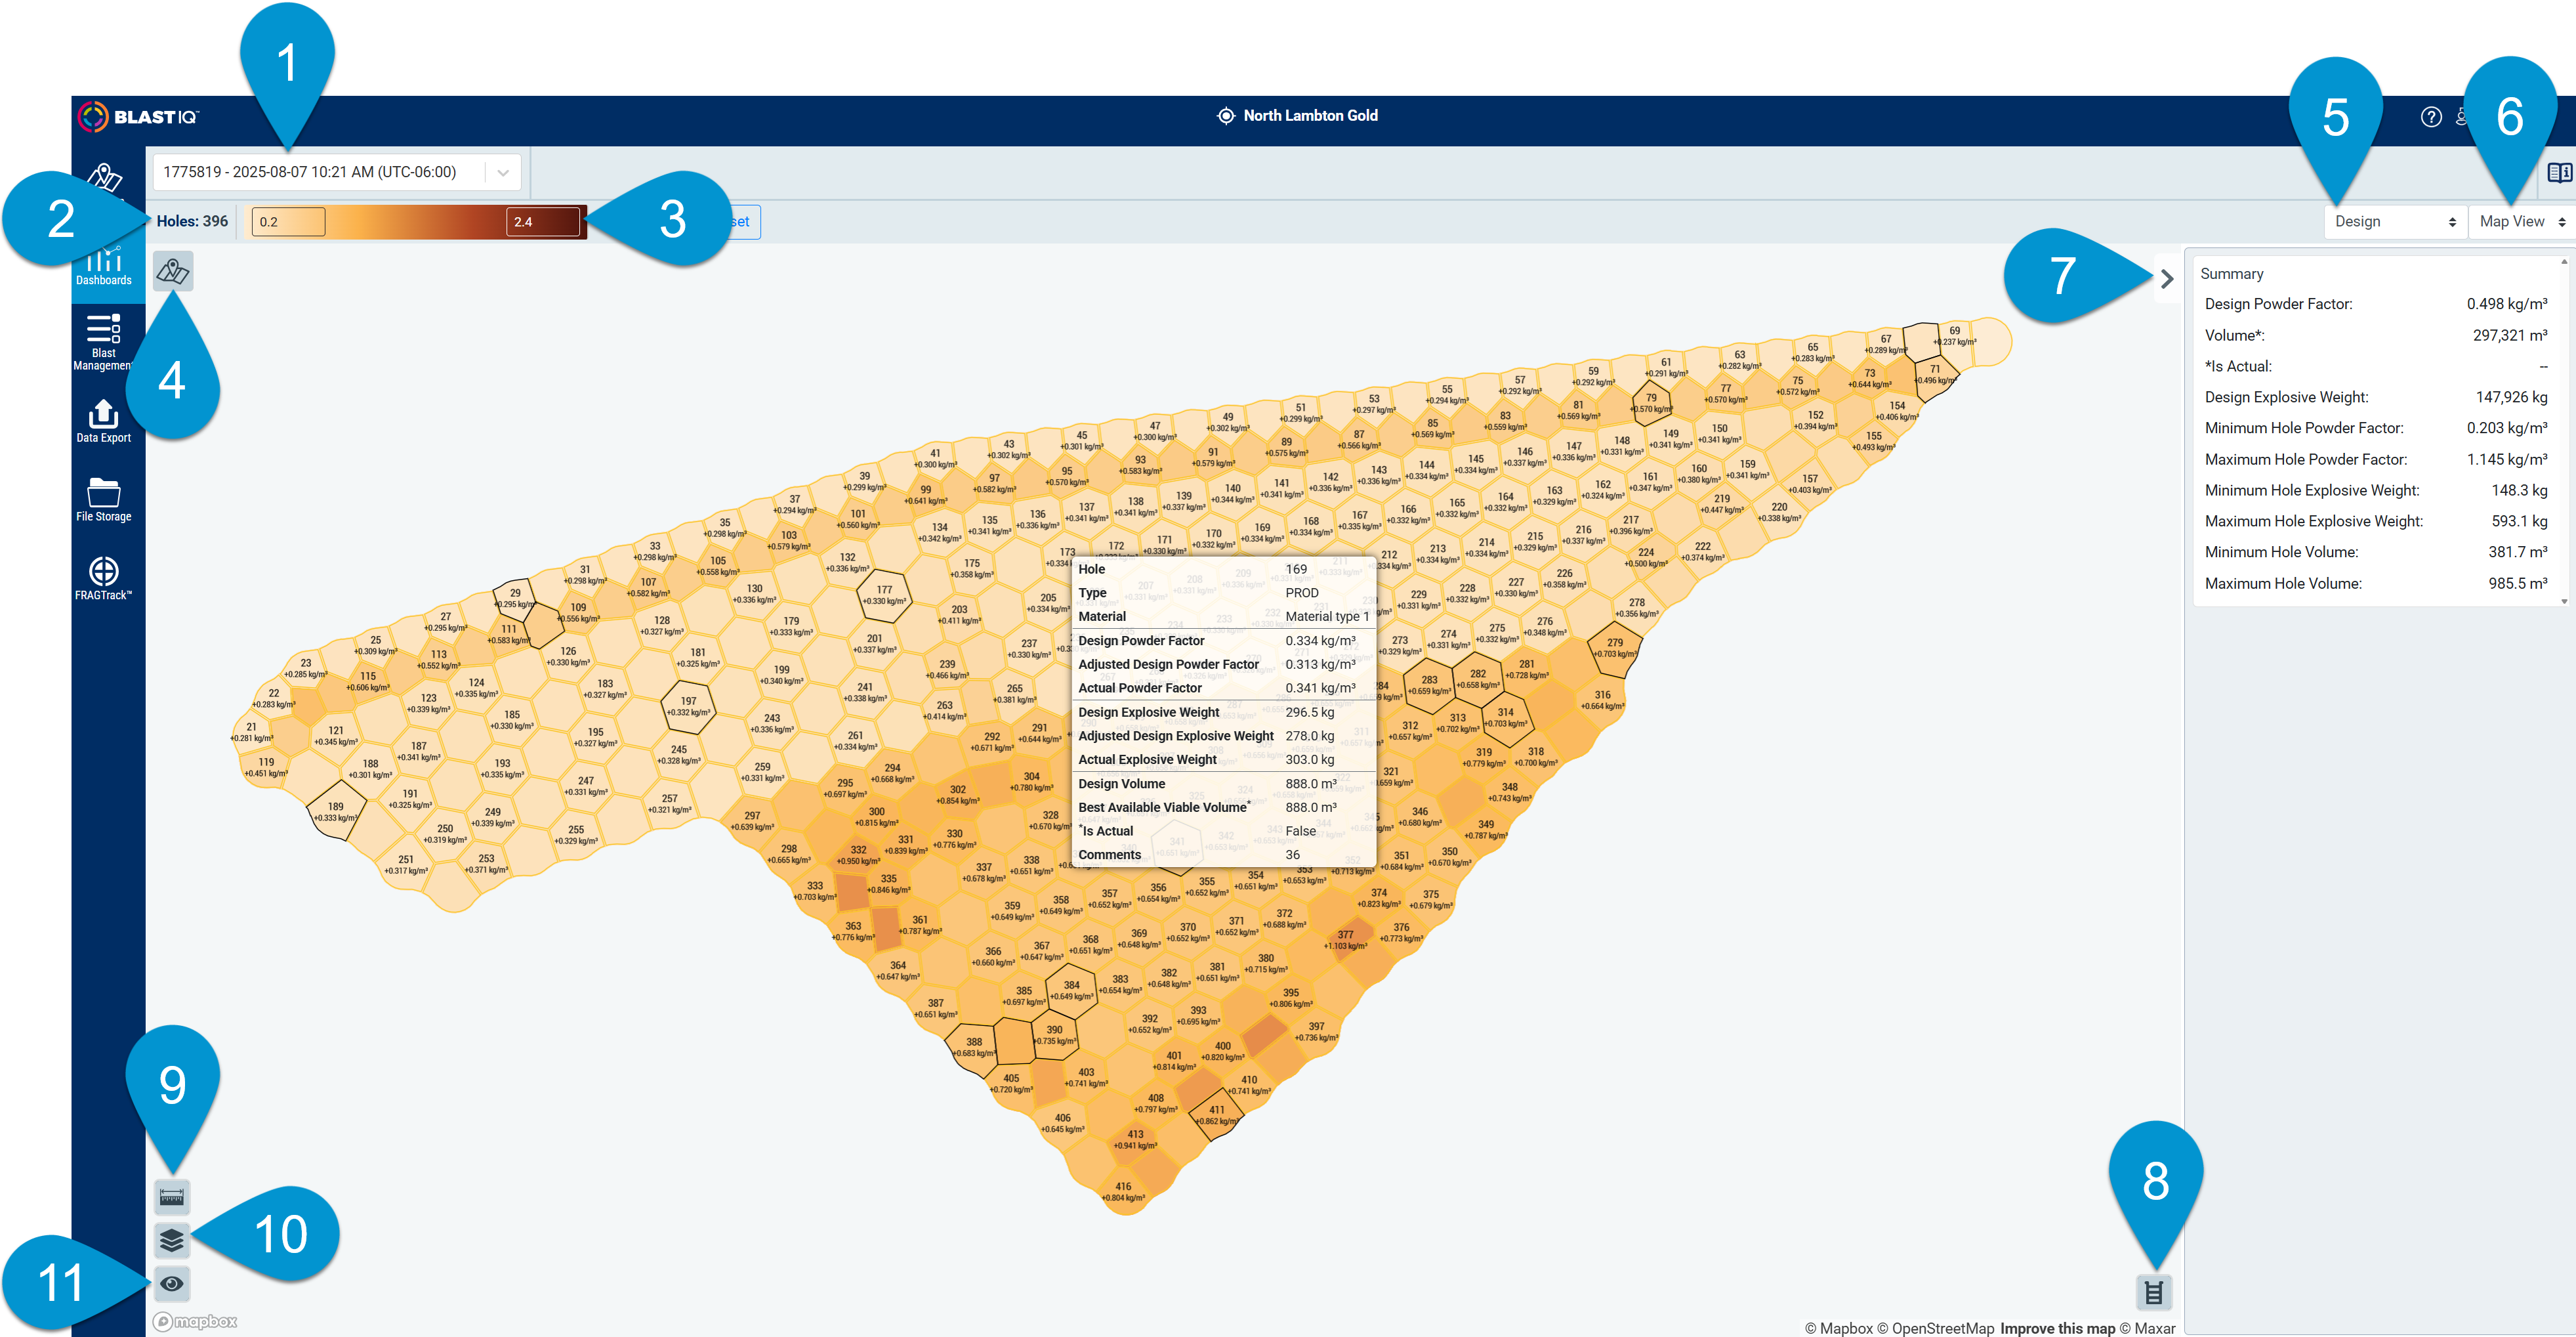Change the base map style with the map icon

[x=172, y=270]
